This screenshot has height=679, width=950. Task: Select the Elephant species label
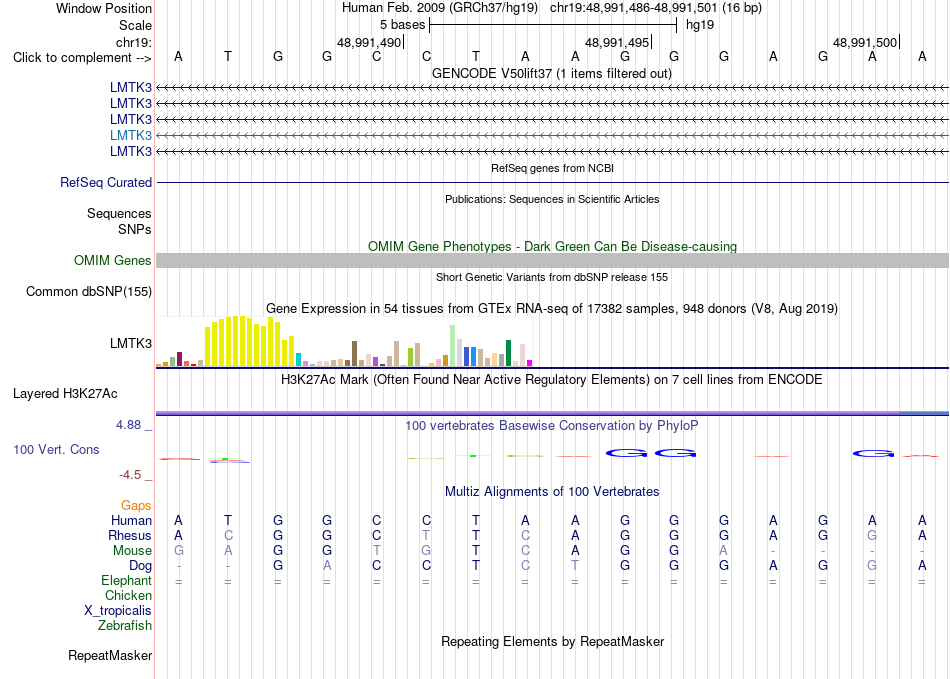coord(126,581)
